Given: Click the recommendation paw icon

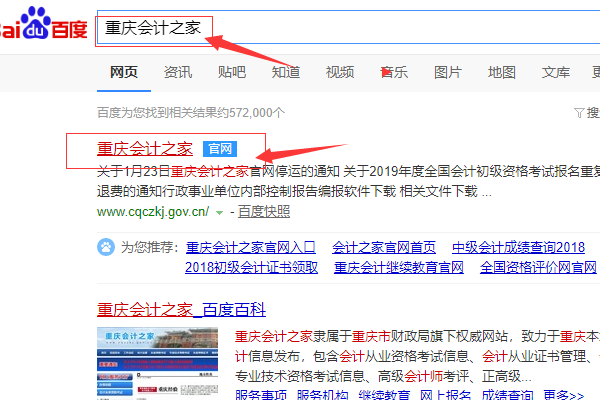Looking at the screenshot, I should click(x=106, y=247).
